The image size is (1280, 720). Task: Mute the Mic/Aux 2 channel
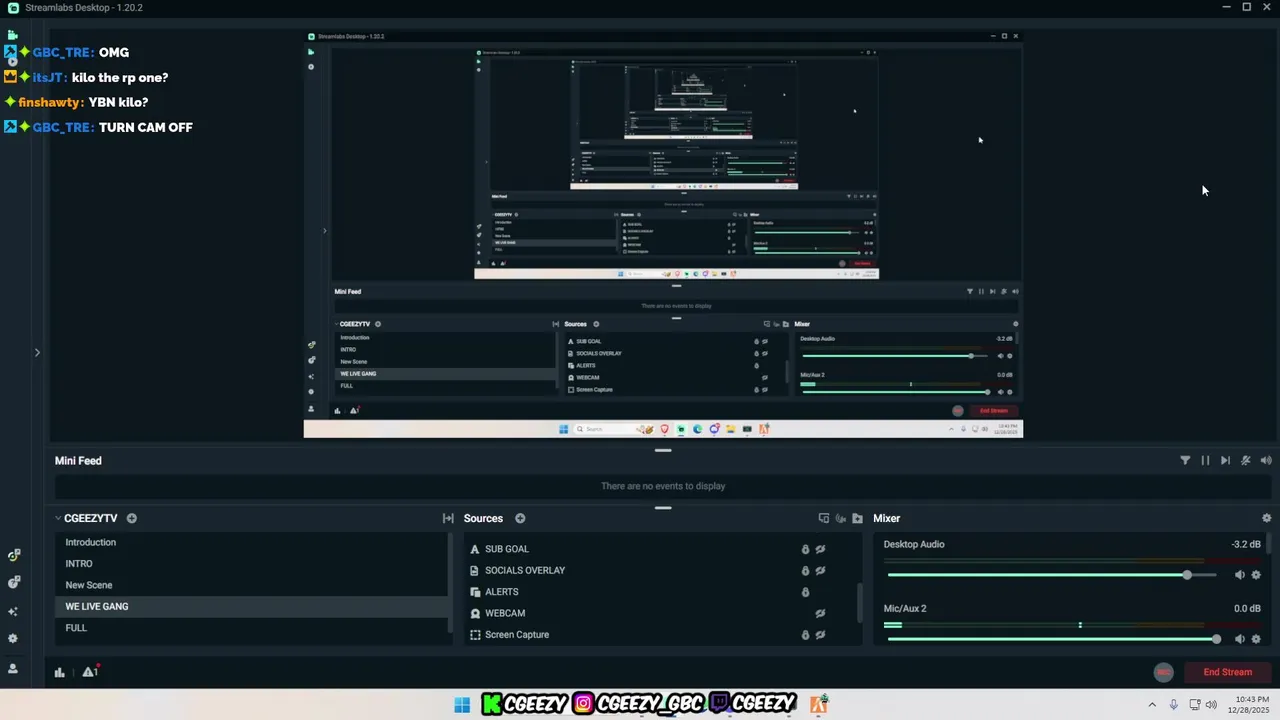pos(1240,639)
